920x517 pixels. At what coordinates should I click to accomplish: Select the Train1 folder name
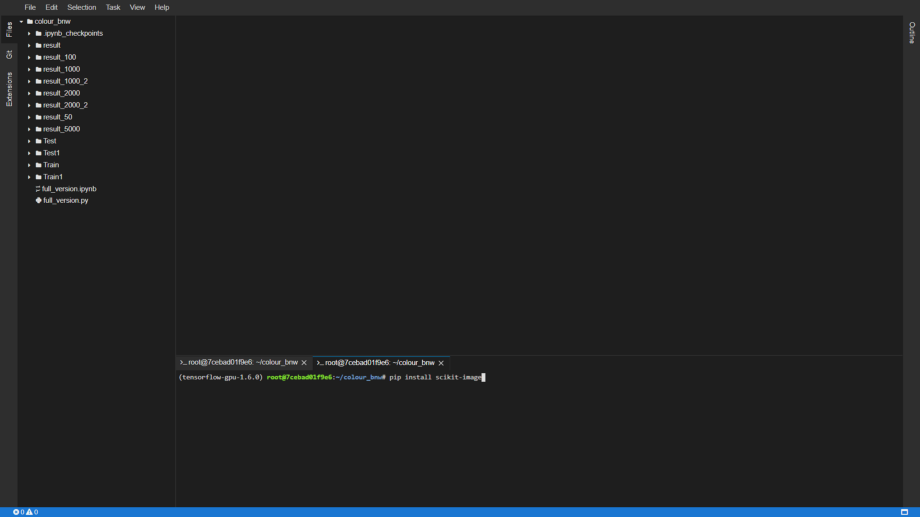click(53, 177)
